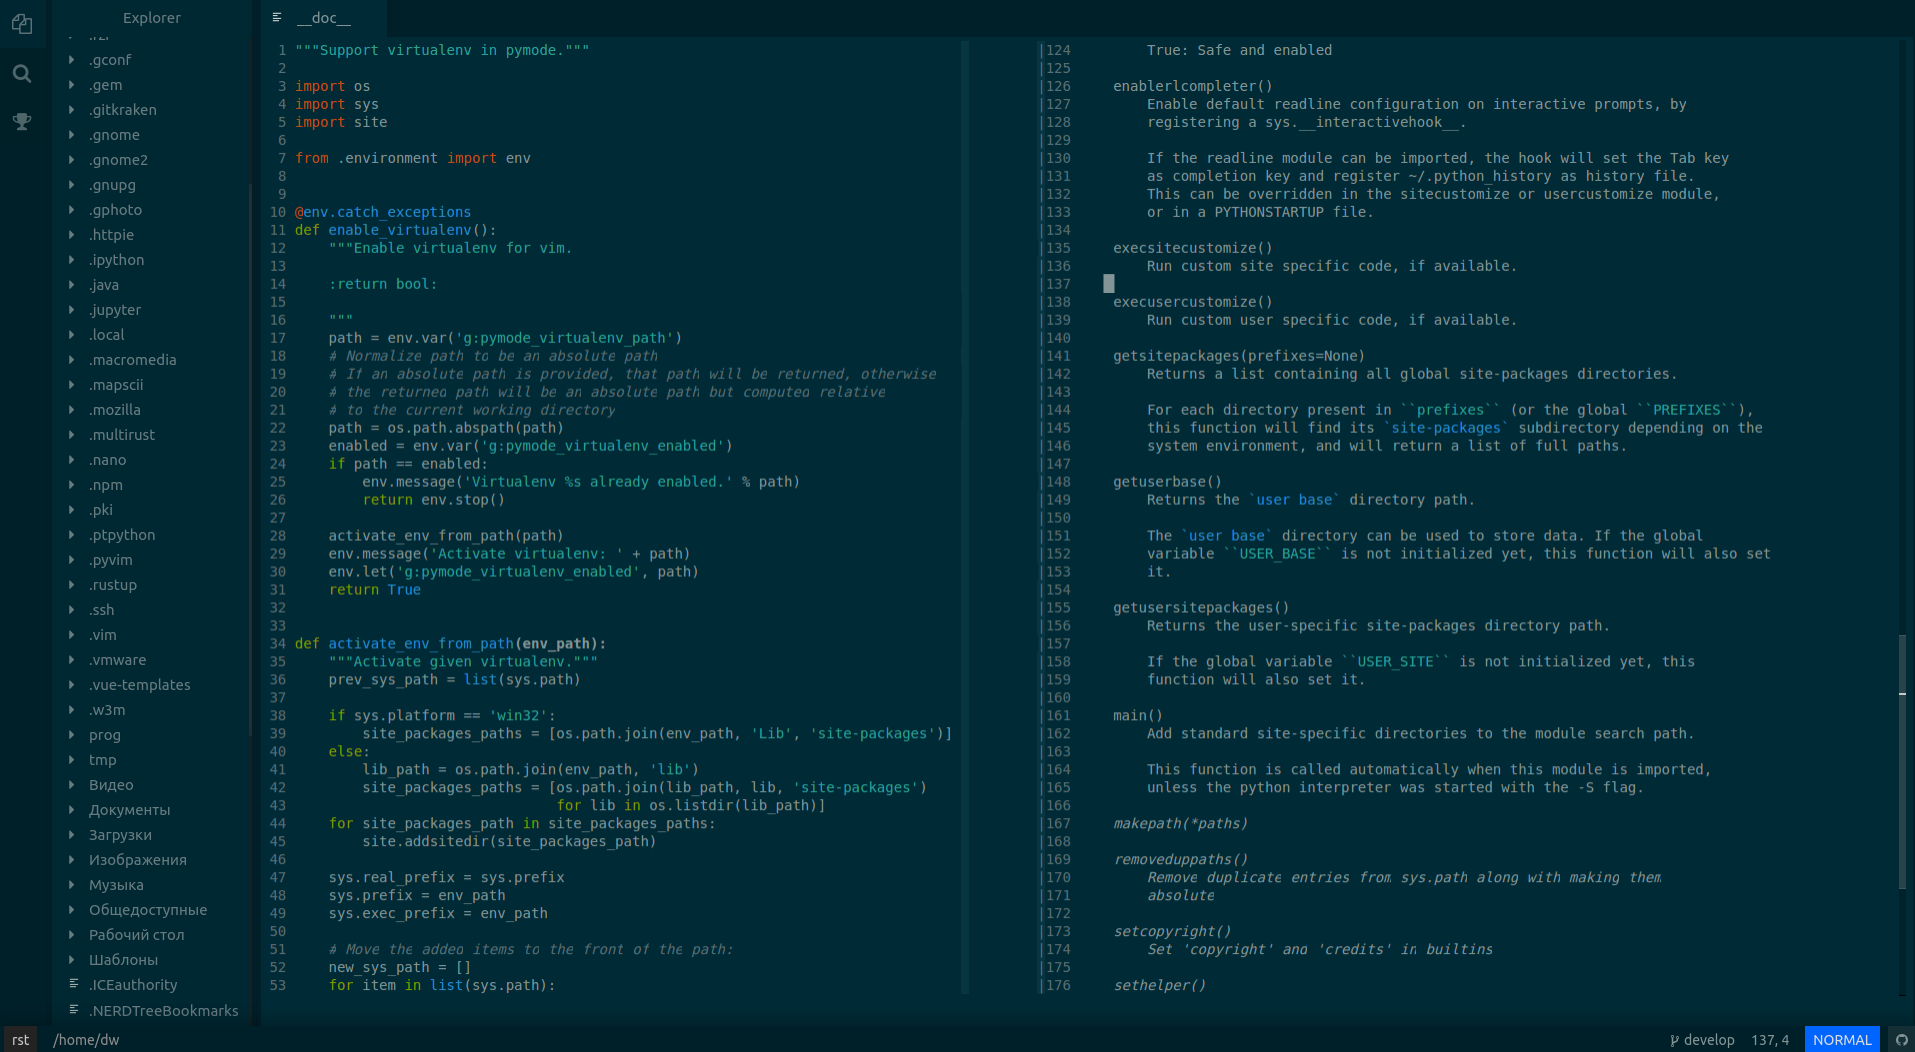Select the Общедоступные folder
Screen dimensions: 1915x1052
tap(148, 910)
